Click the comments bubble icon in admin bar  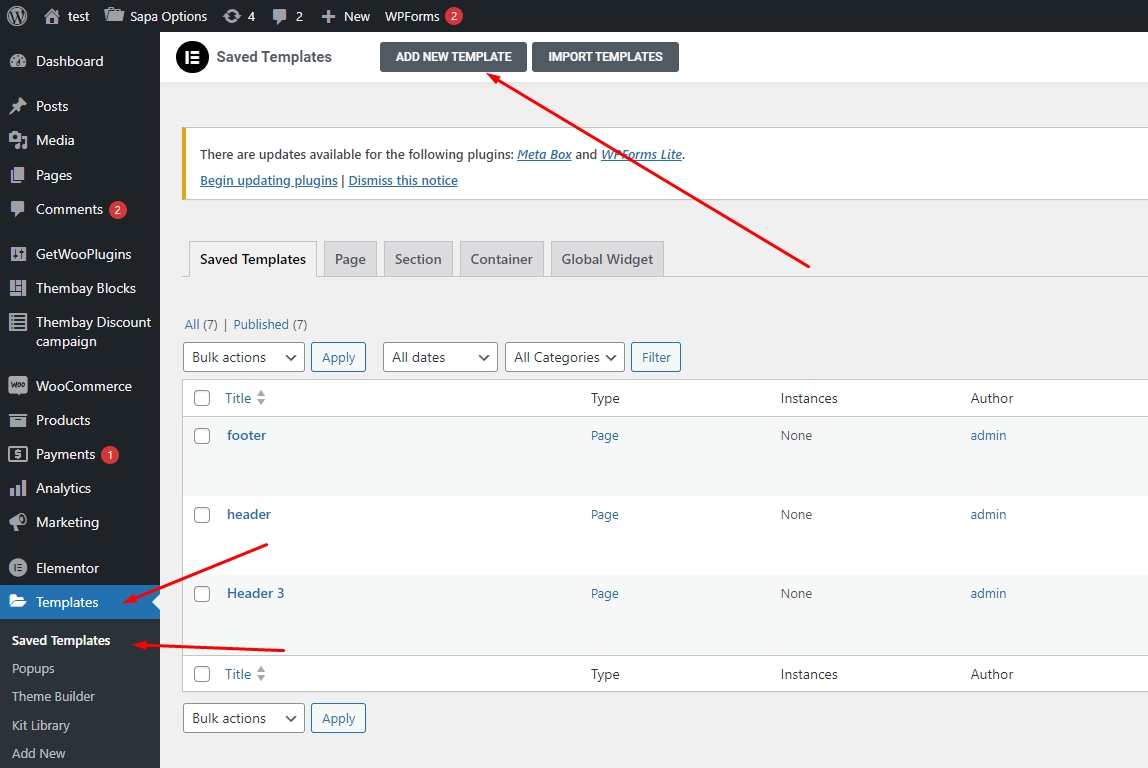pyautogui.click(x=280, y=16)
